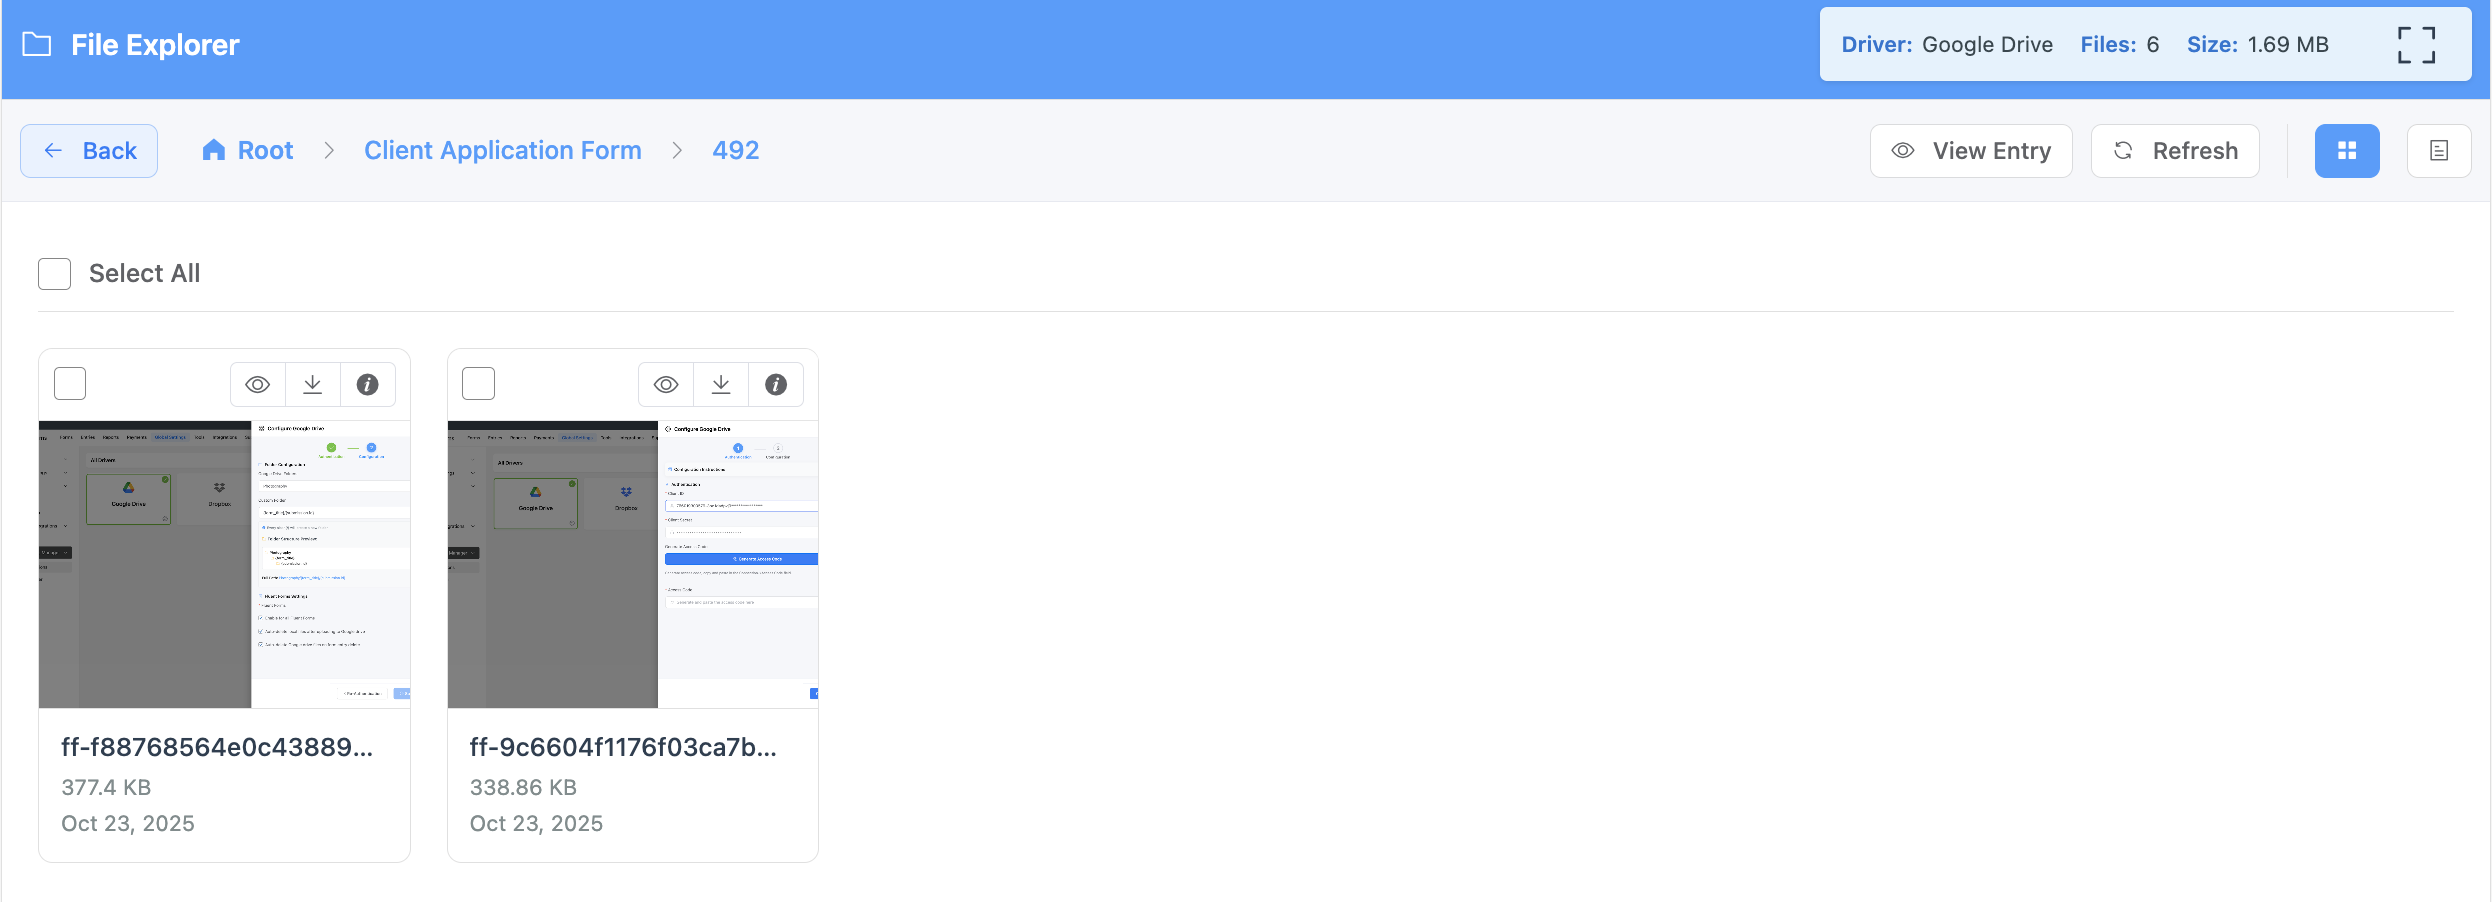Show info for the ff-9c6604f1176f03ca7b file
Image resolution: width=2492 pixels, height=902 pixels.
(x=776, y=385)
